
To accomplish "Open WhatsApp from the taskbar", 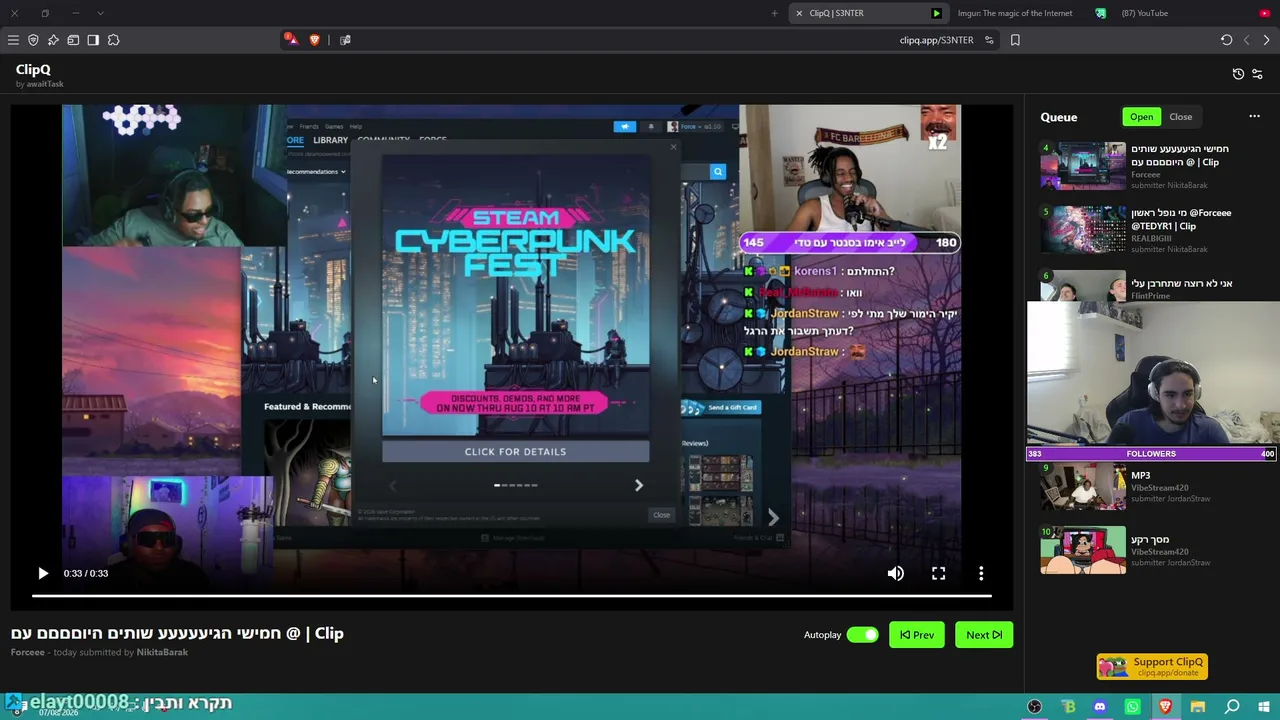I will [1133, 707].
